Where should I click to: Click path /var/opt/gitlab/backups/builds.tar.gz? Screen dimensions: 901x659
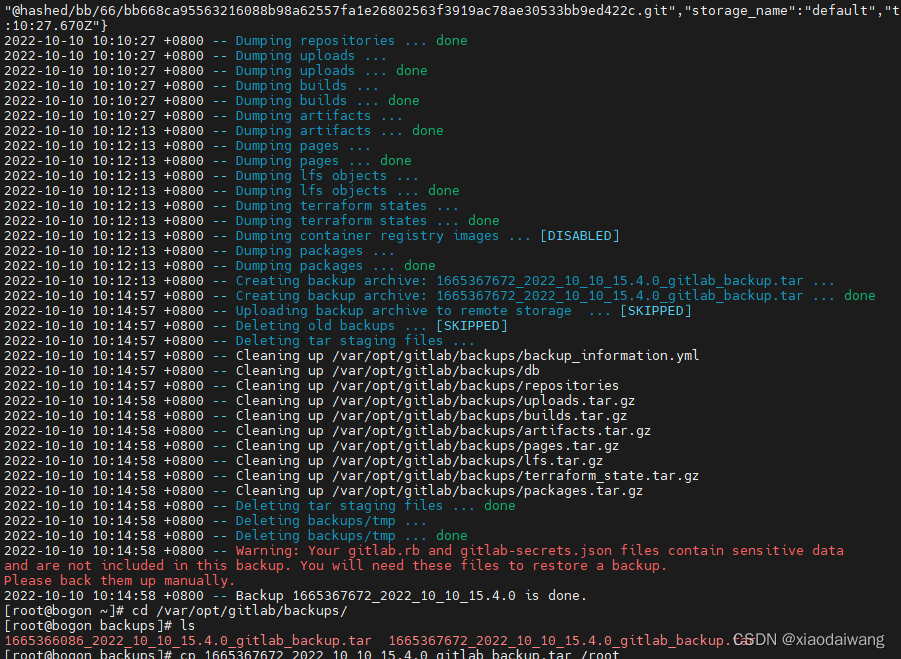click(x=479, y=415)
